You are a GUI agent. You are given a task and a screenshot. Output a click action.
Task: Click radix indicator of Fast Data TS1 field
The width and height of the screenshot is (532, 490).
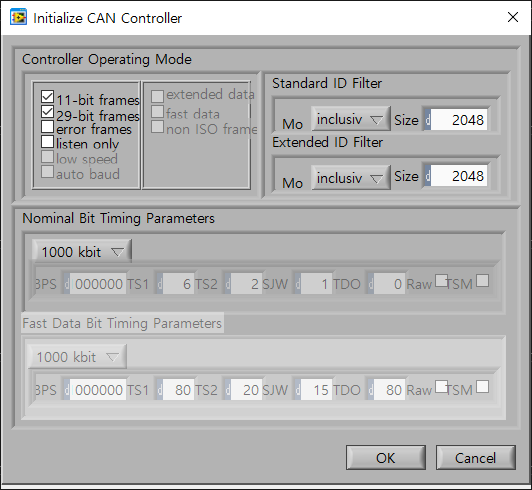pyautogui.click(x=159, y=390)
